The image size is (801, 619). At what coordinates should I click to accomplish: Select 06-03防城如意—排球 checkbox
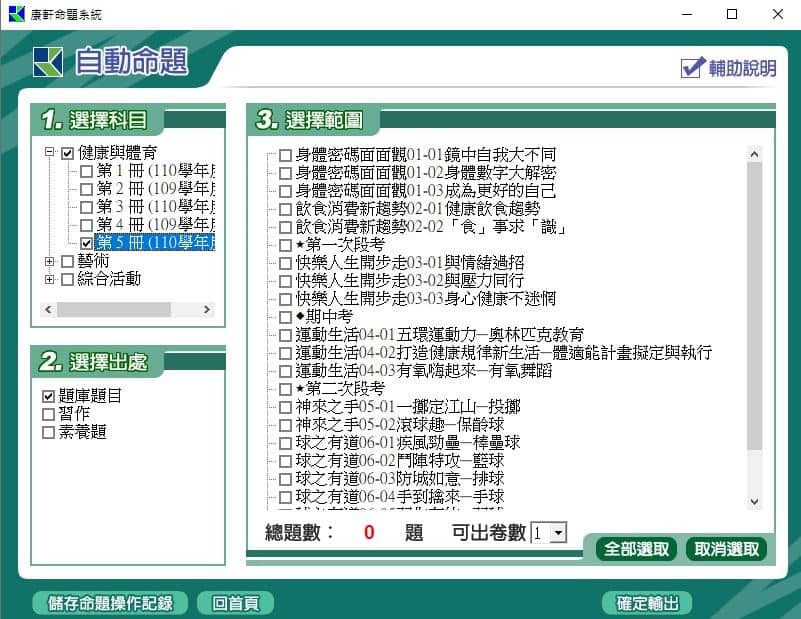pyautogui.click(x=286, y=480)
